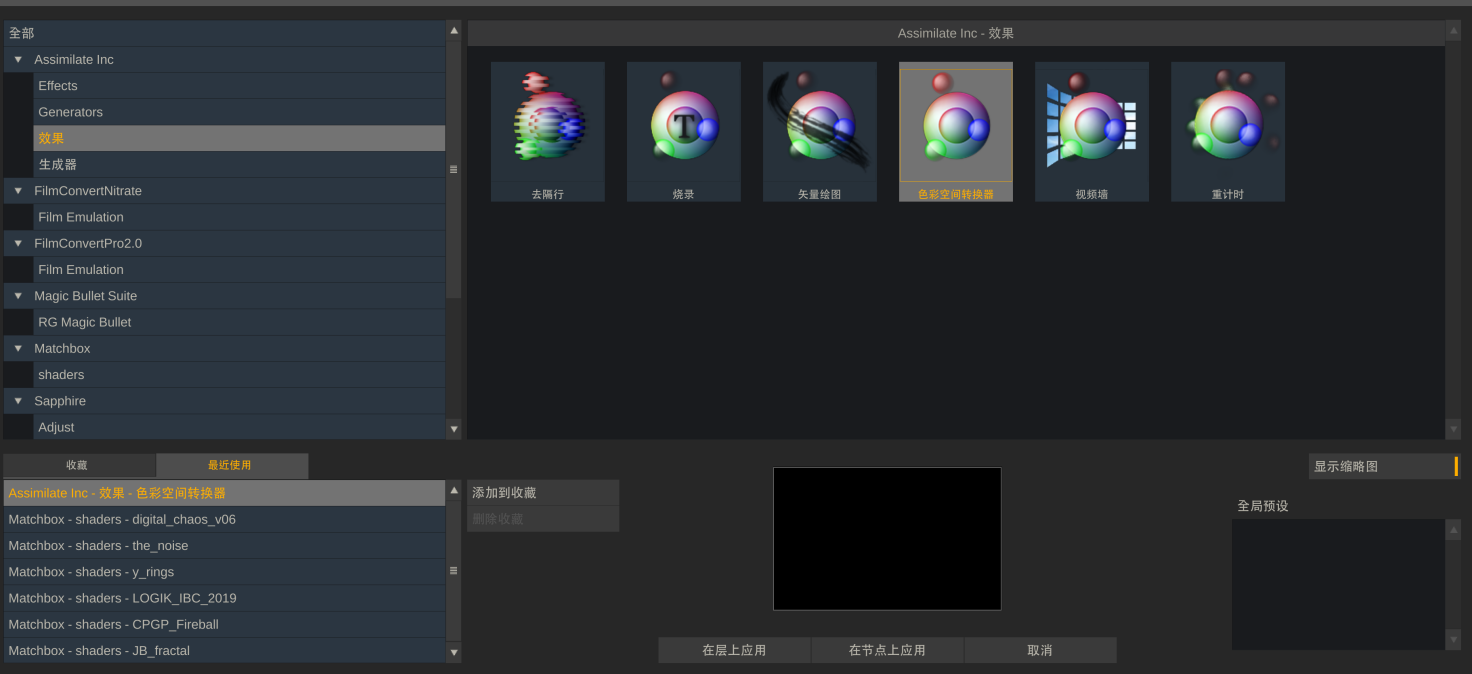Select the 去隔行 deinterlace effect icon
This screenshot has width=1472, height=674.
547,131
